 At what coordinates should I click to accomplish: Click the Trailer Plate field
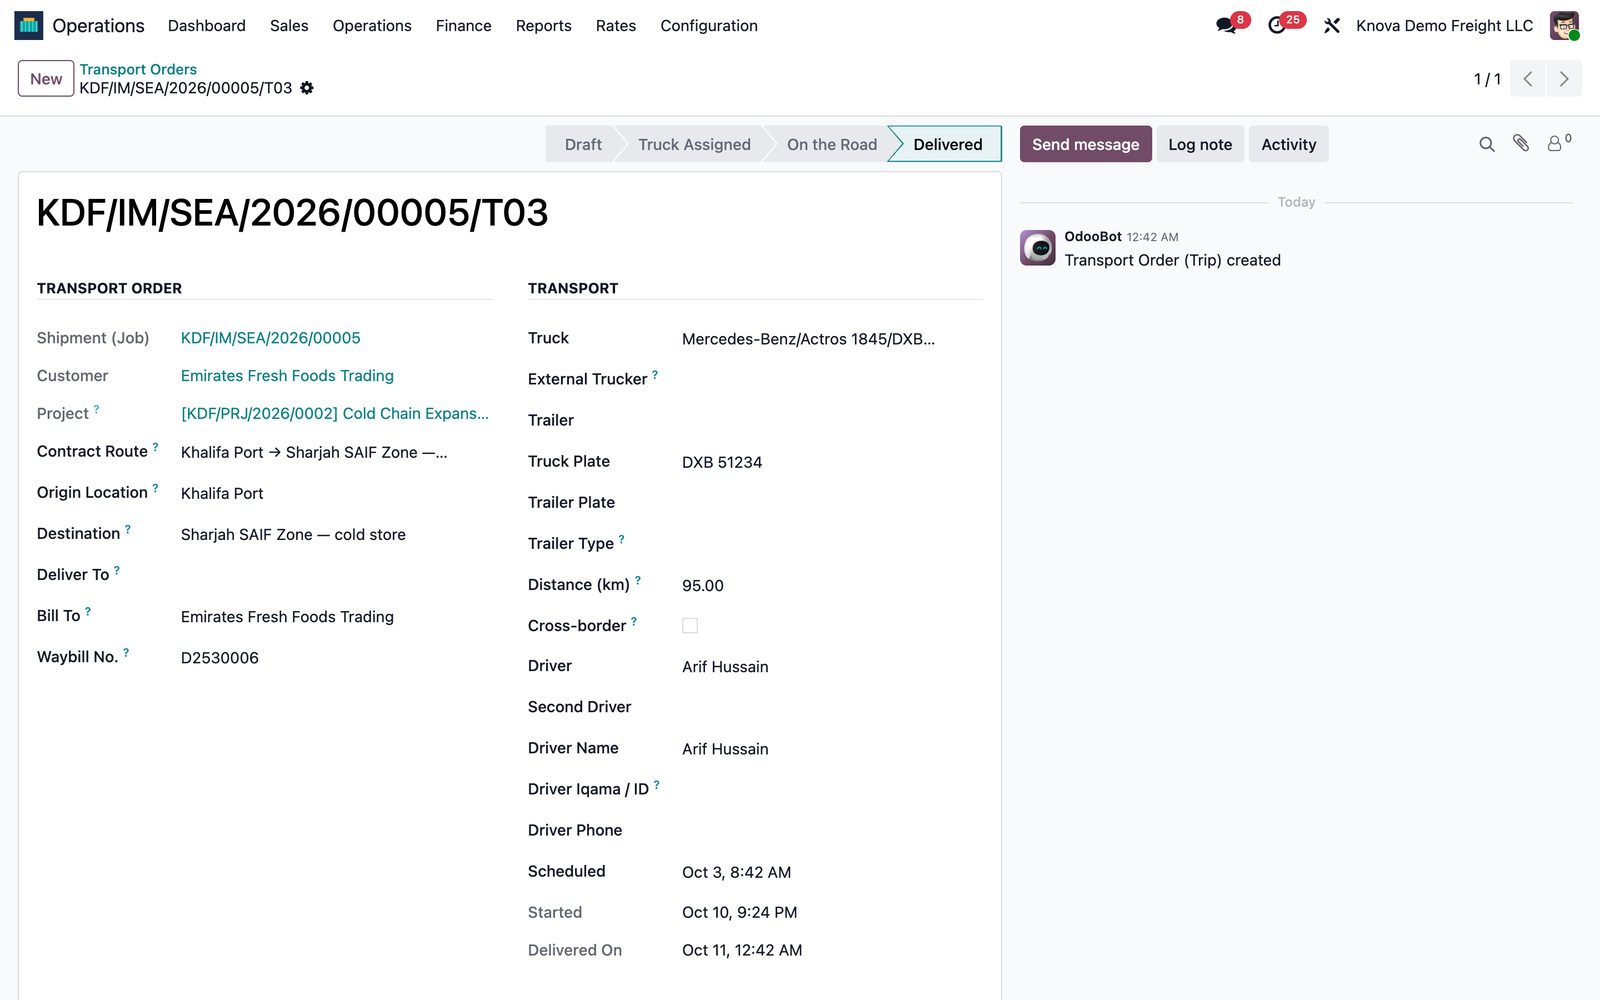pyautogui.click(x=831, y=503)
